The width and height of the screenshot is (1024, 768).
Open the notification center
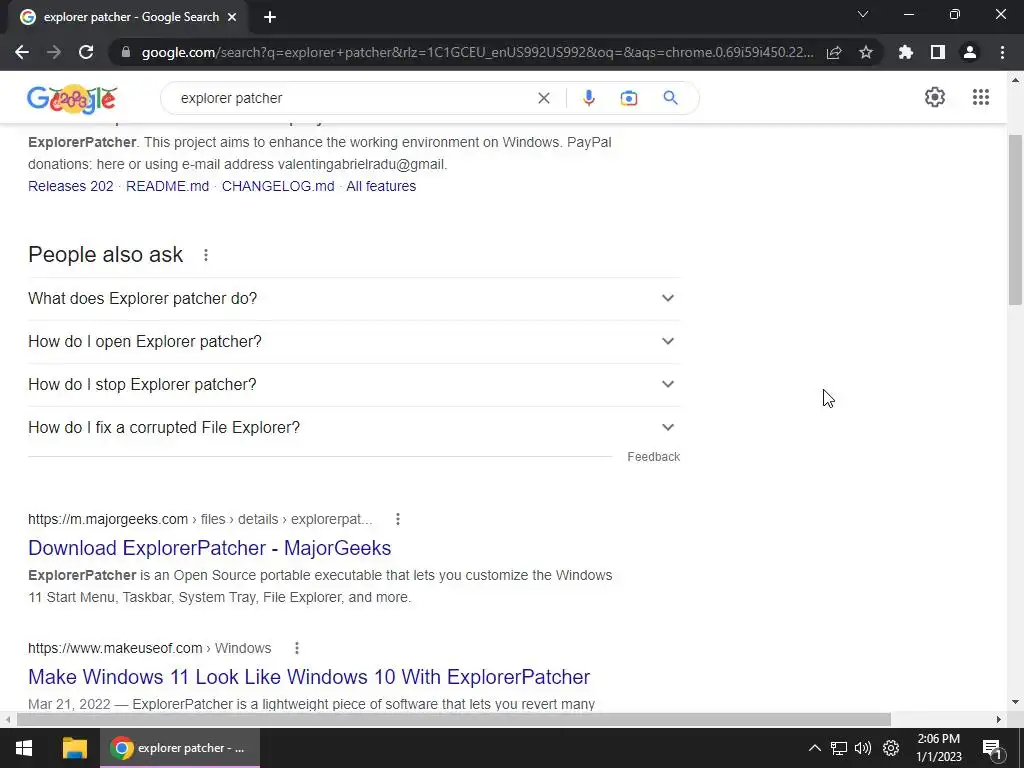coord(992,748)
